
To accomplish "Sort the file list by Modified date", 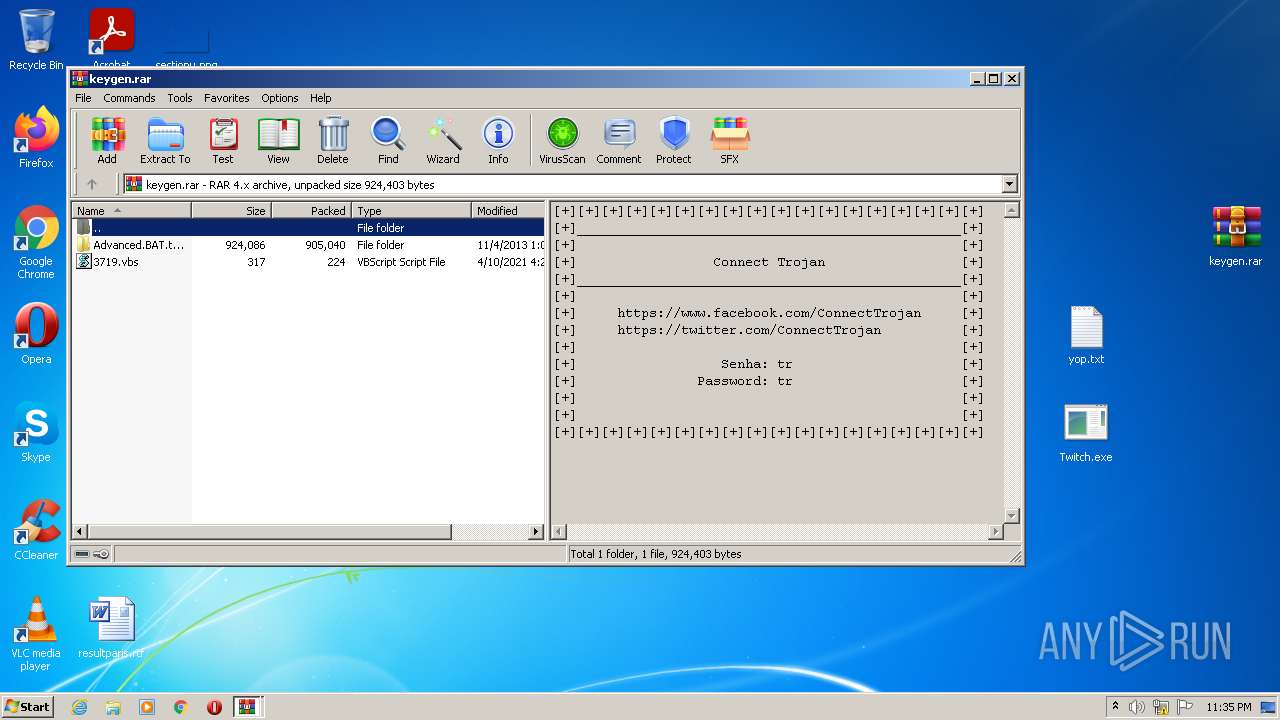I will click(508, 210).
